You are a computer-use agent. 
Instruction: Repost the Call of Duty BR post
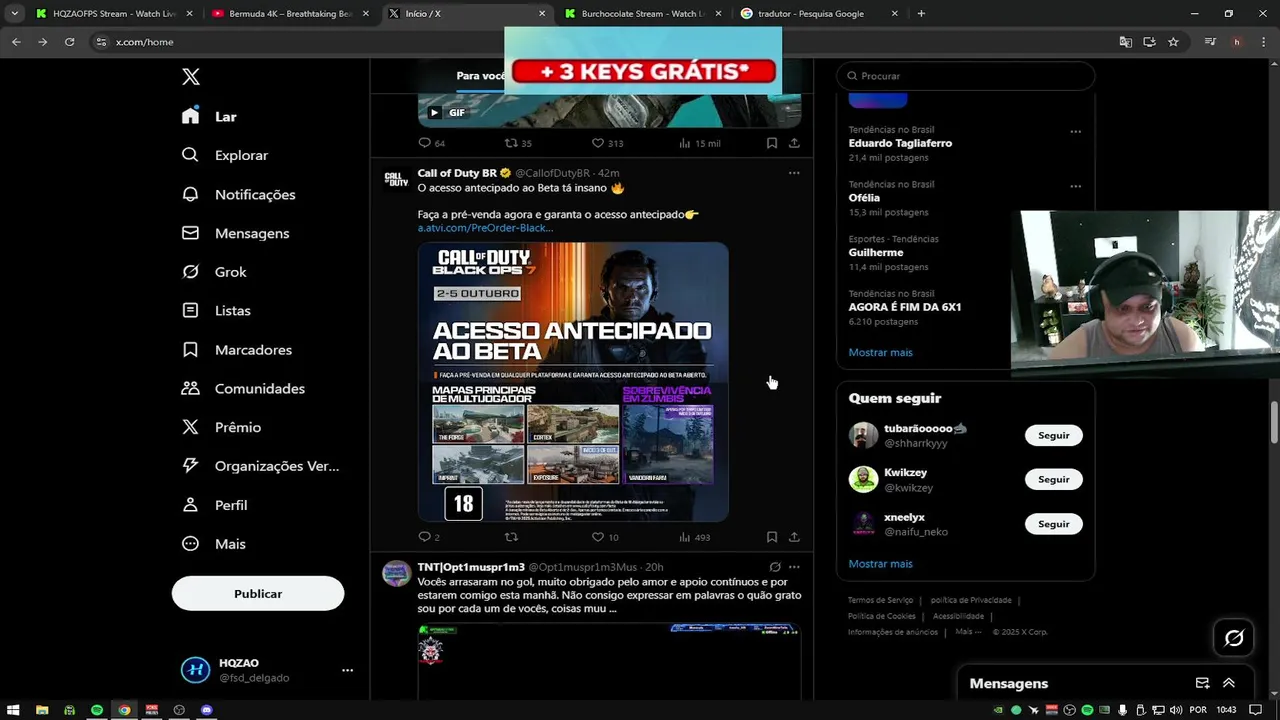511,537
